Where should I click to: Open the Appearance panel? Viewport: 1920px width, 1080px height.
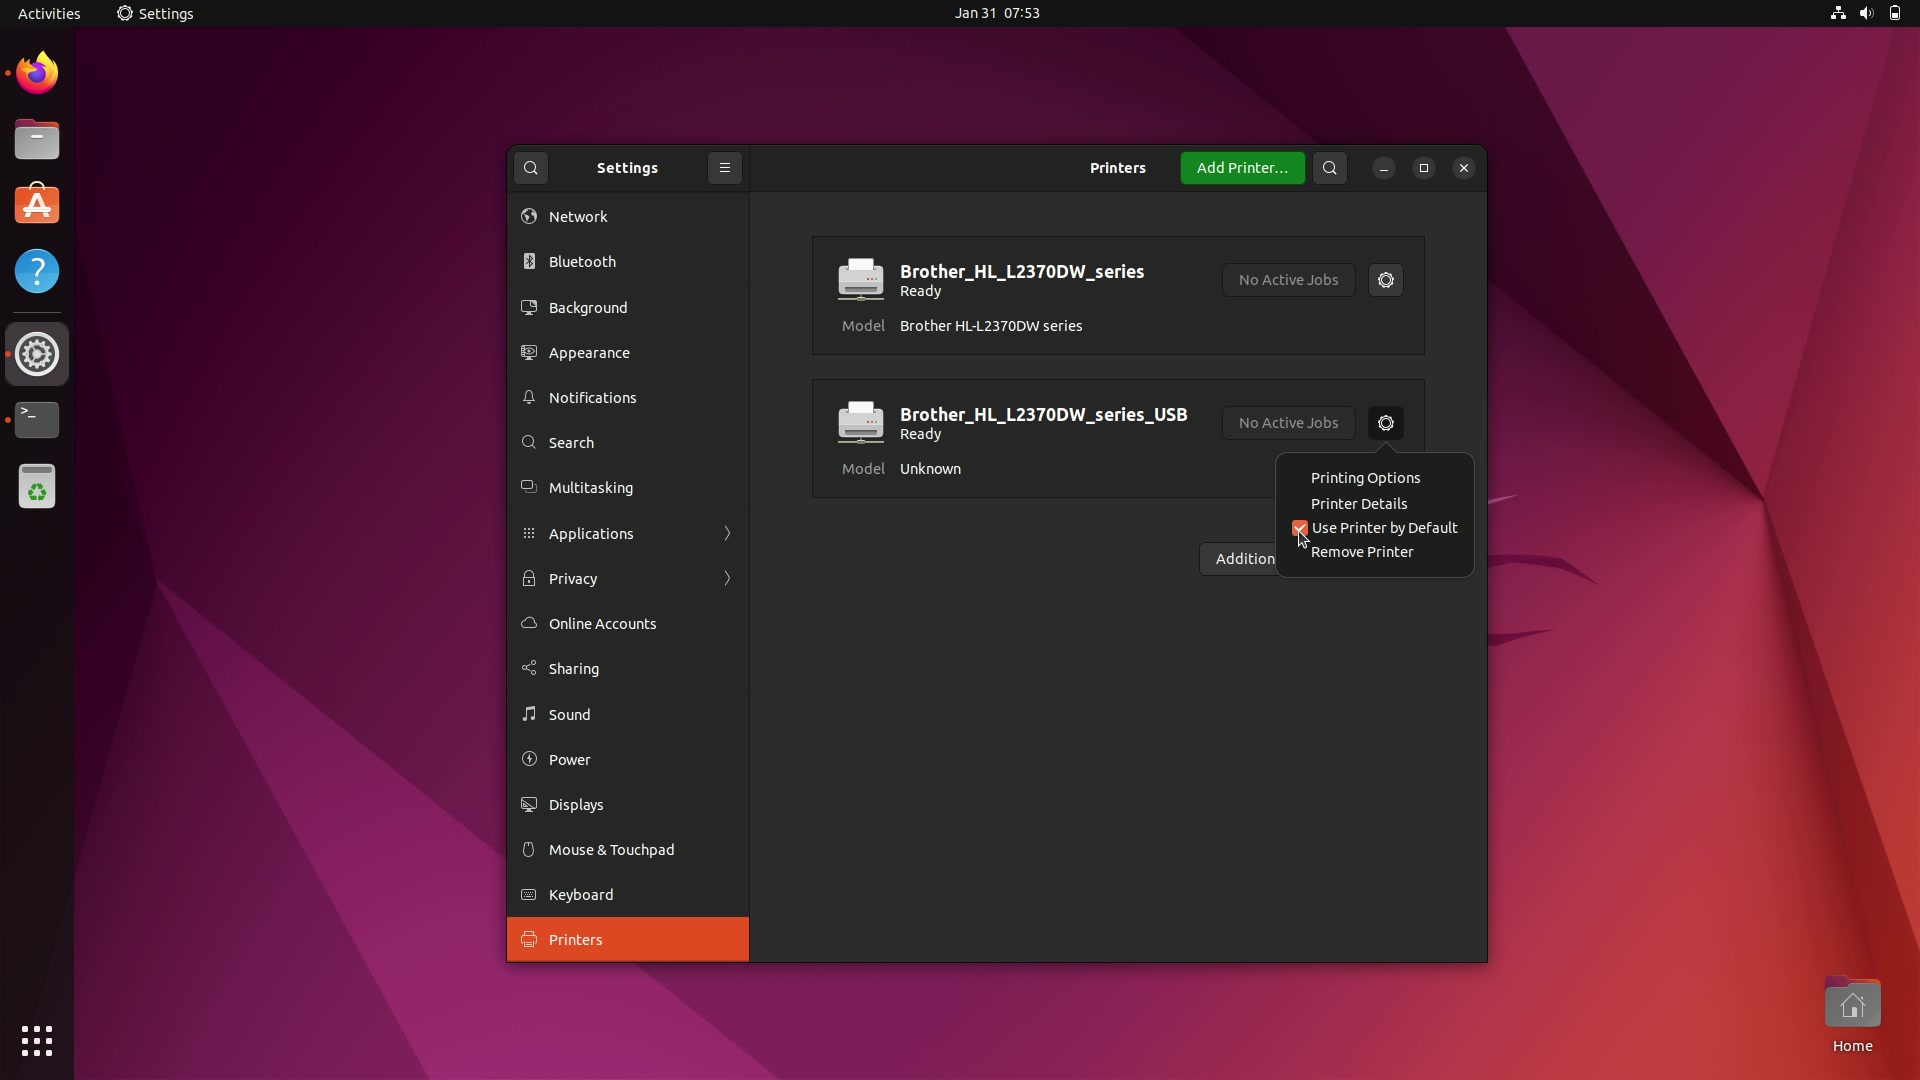pyautogui.click(x=628, y=353)
